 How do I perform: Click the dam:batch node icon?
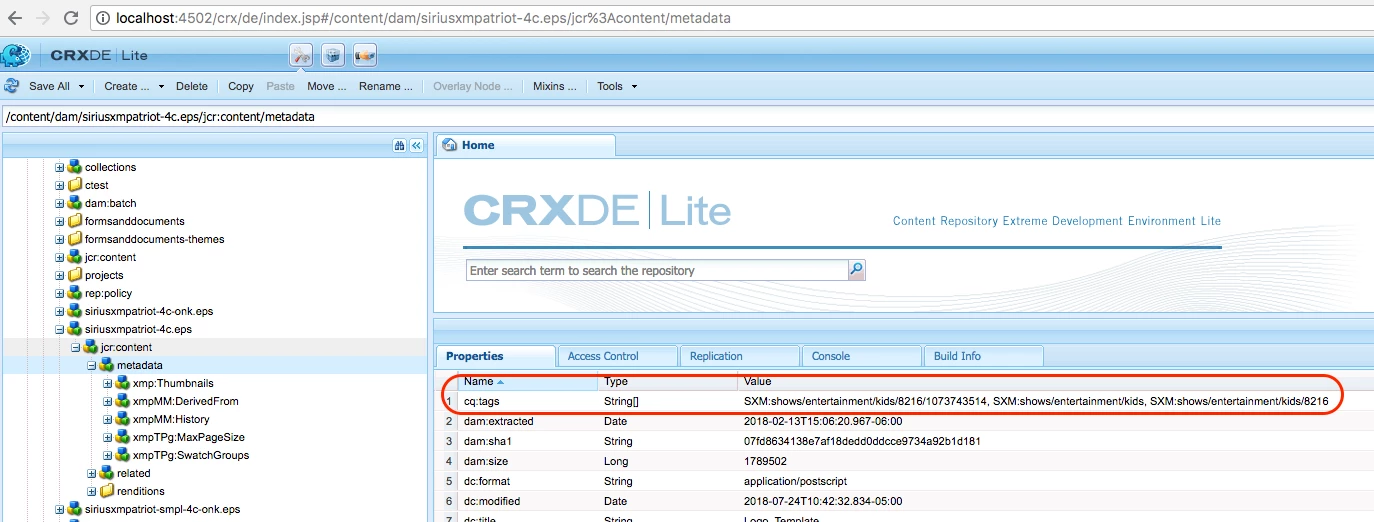pos(75,203)
